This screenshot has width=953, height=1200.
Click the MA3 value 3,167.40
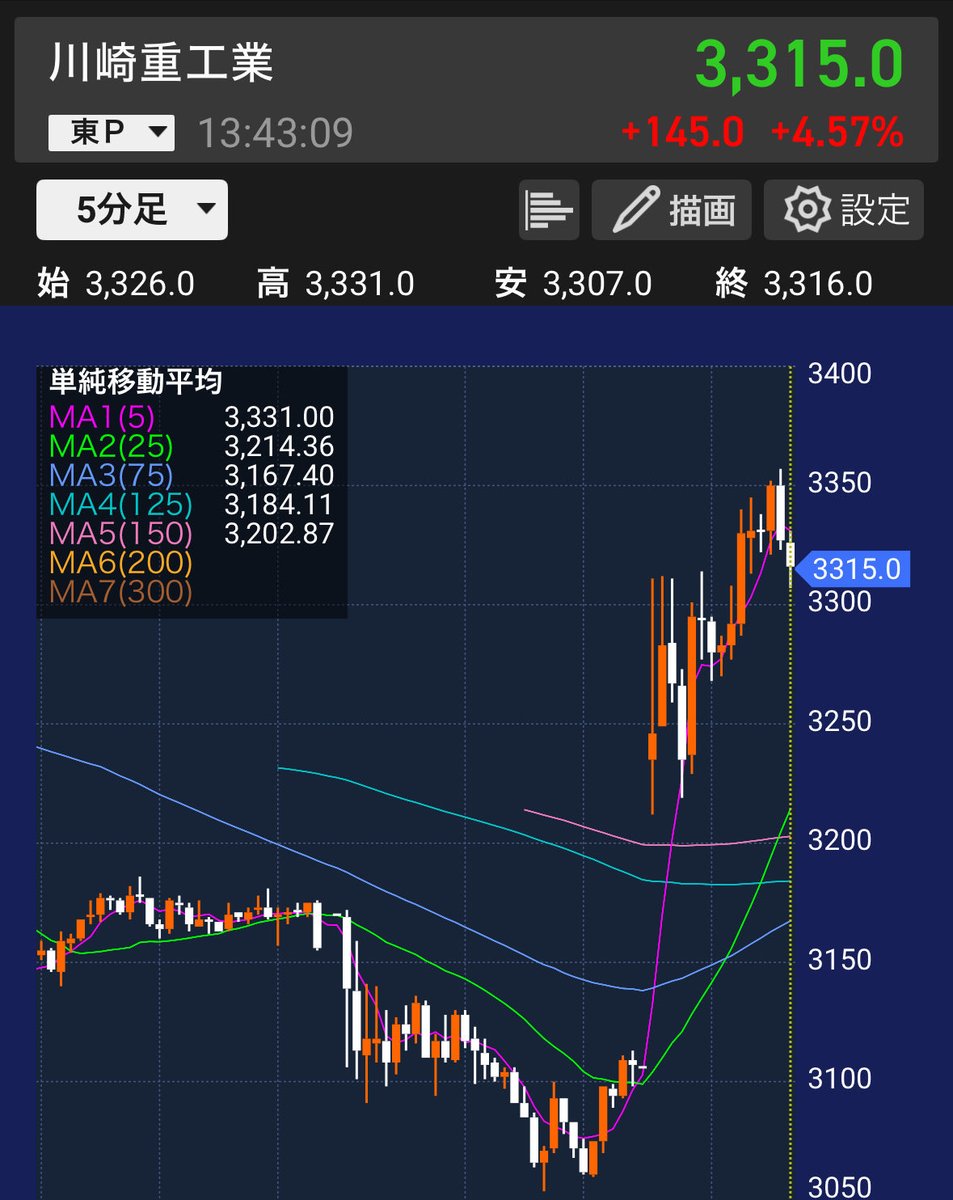(x=280, y=475)
